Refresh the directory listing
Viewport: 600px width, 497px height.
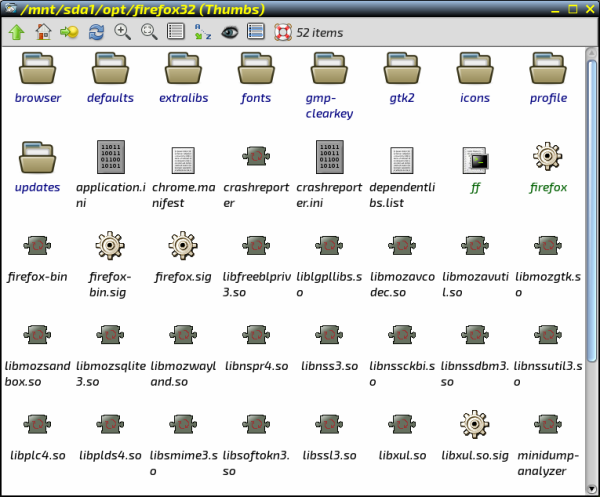(x=96, y=32)
